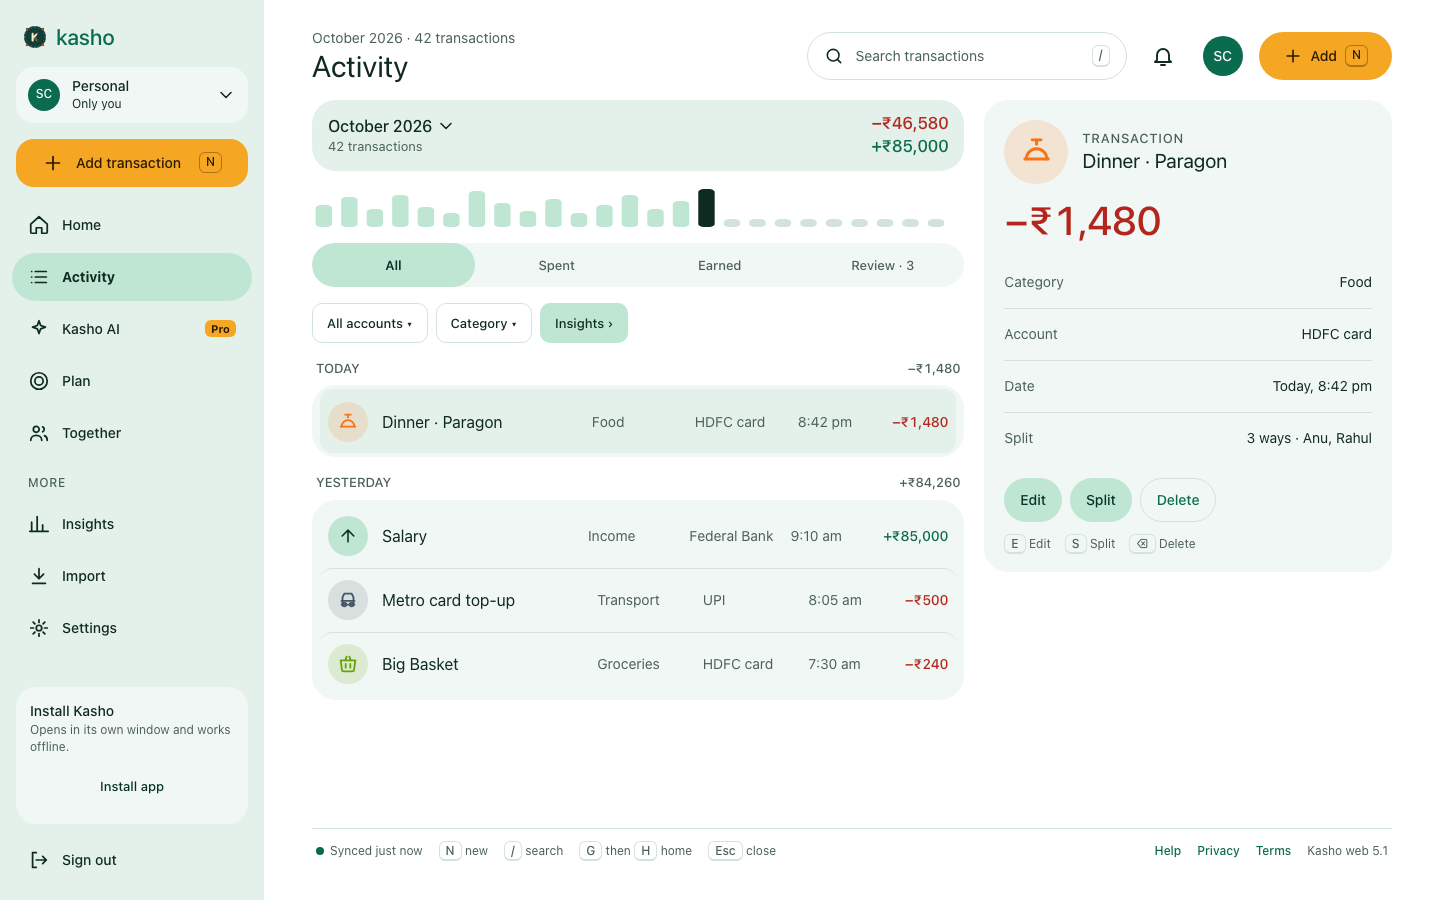
Task: Open the All accounts filter dropdown
Action: [370, 323]
